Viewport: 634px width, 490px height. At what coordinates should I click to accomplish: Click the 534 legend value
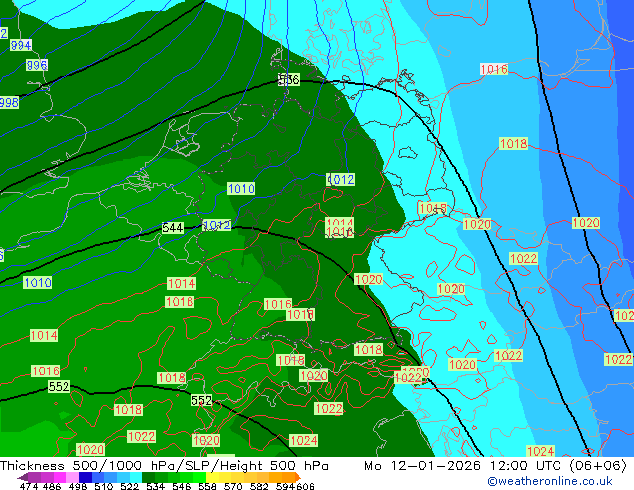(155, 486)
